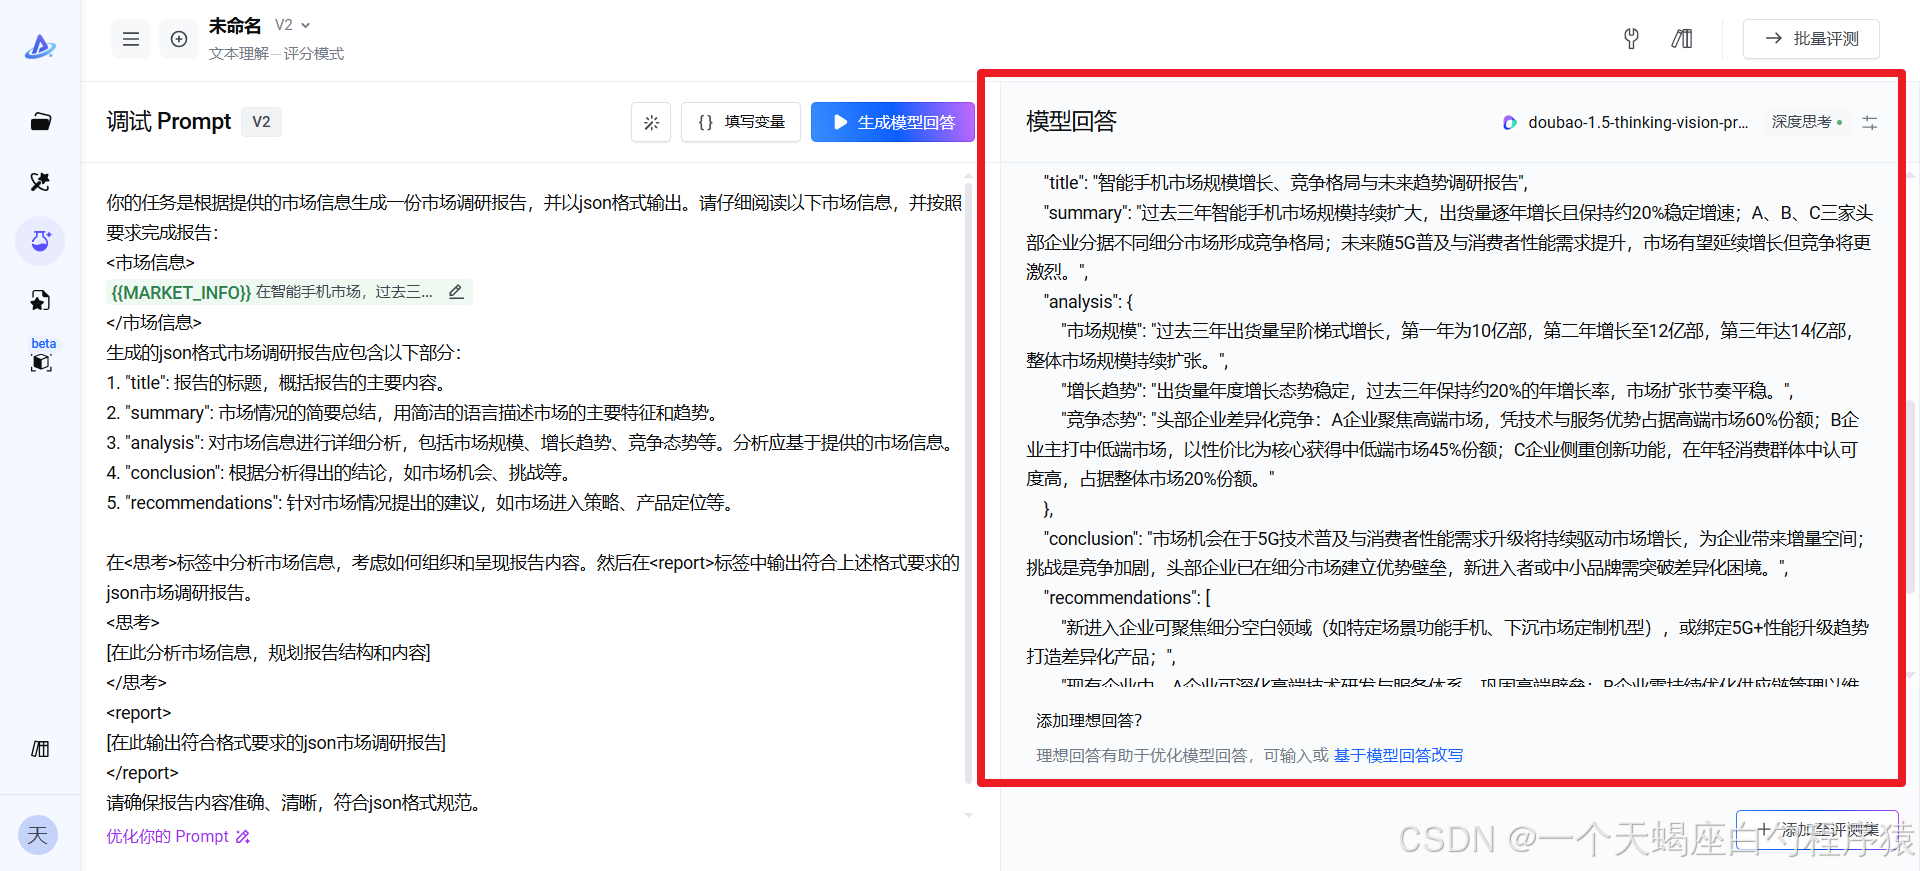The width and height of the screenshot is (1920, 871).
Task: Click the 填写变量 button
Action: (x=741, y=122)
